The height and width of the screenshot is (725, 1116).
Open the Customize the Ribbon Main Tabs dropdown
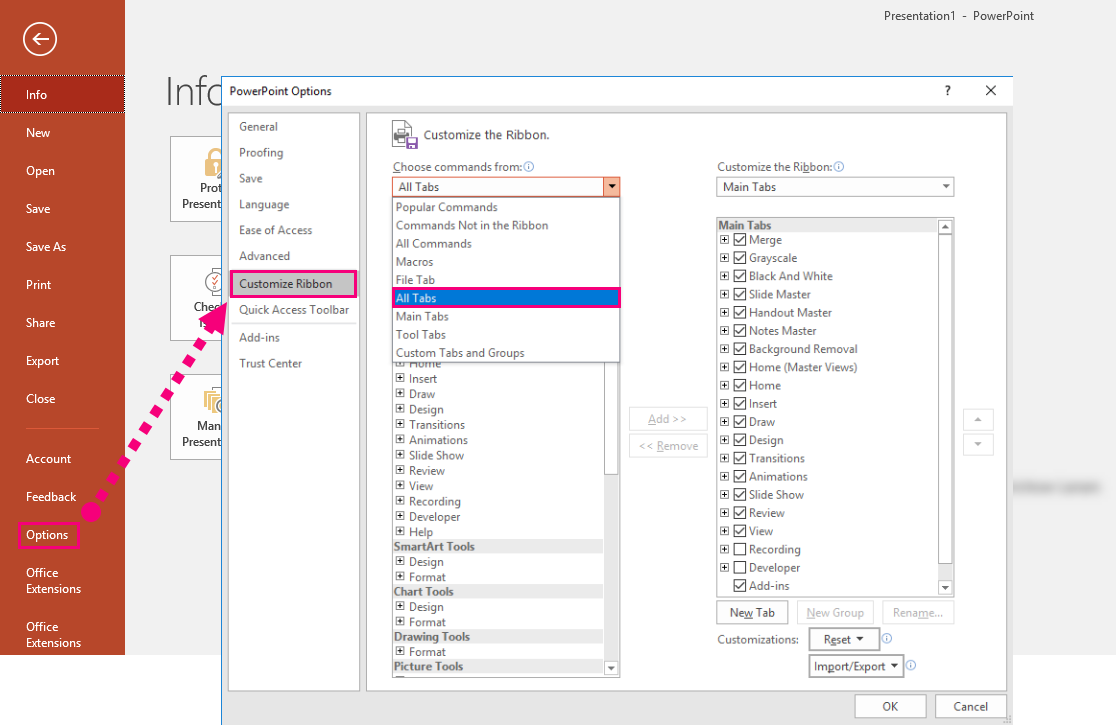[835, 187]
